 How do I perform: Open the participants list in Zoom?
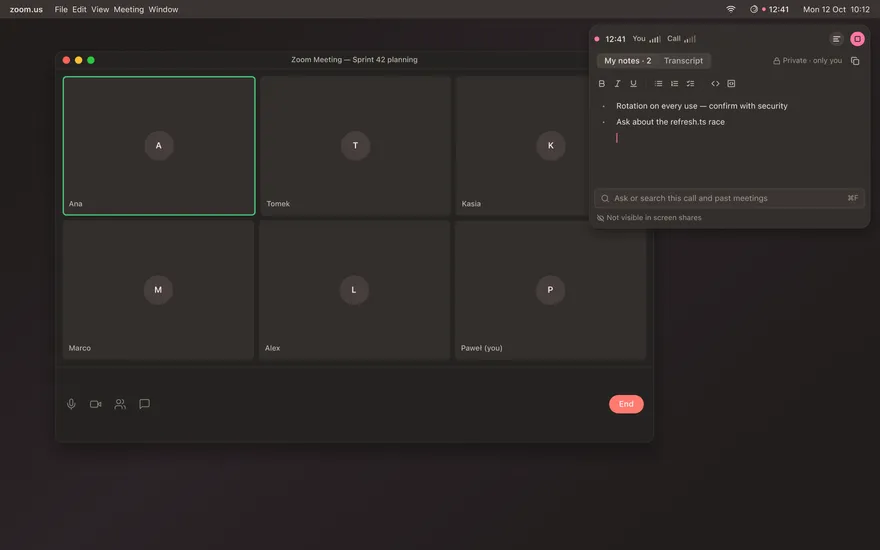tap(120, 404)
